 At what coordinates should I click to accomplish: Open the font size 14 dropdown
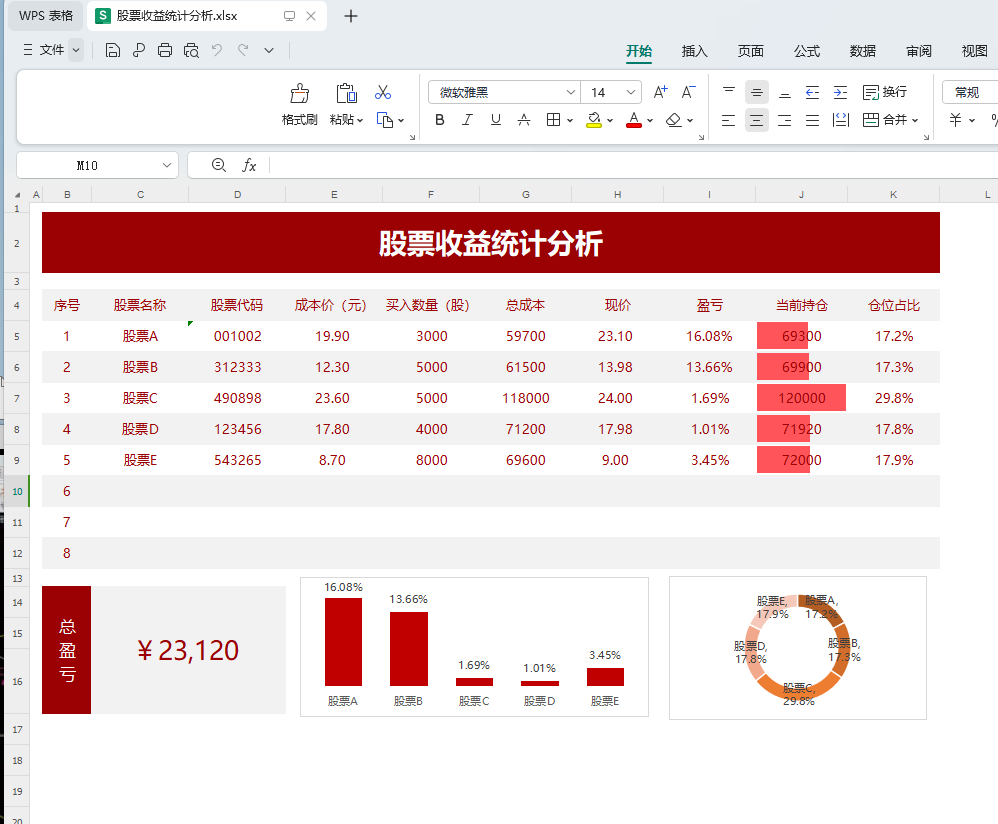(629, 91)
